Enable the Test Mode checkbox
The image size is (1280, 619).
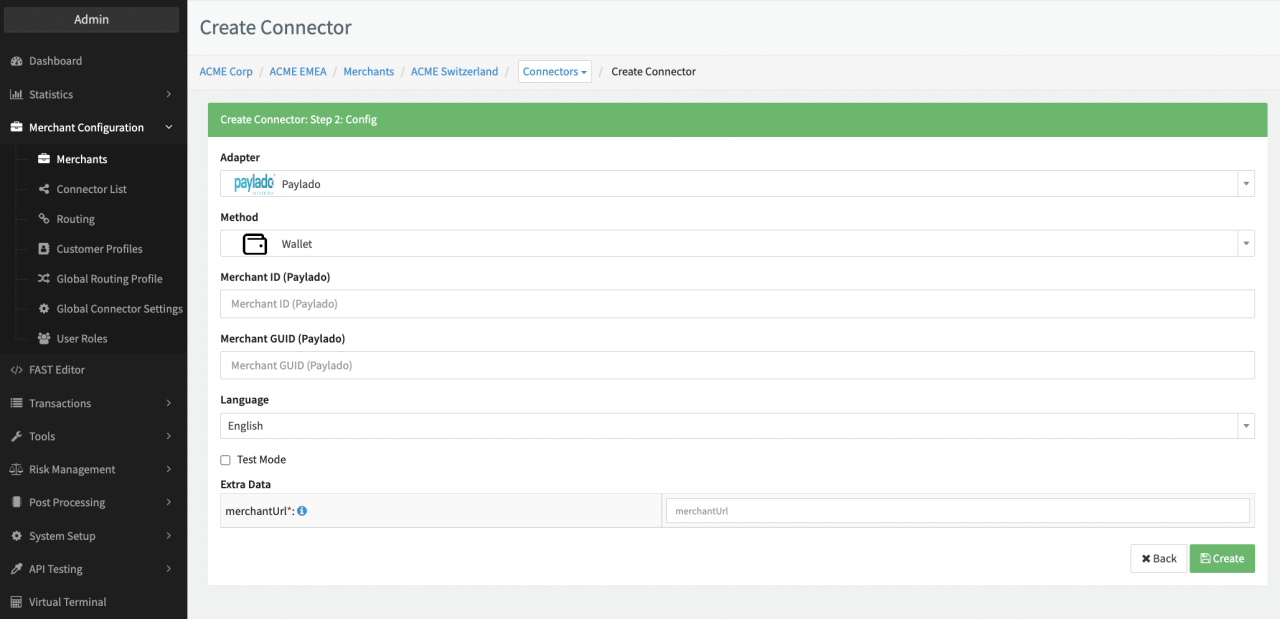click(225, 460)
